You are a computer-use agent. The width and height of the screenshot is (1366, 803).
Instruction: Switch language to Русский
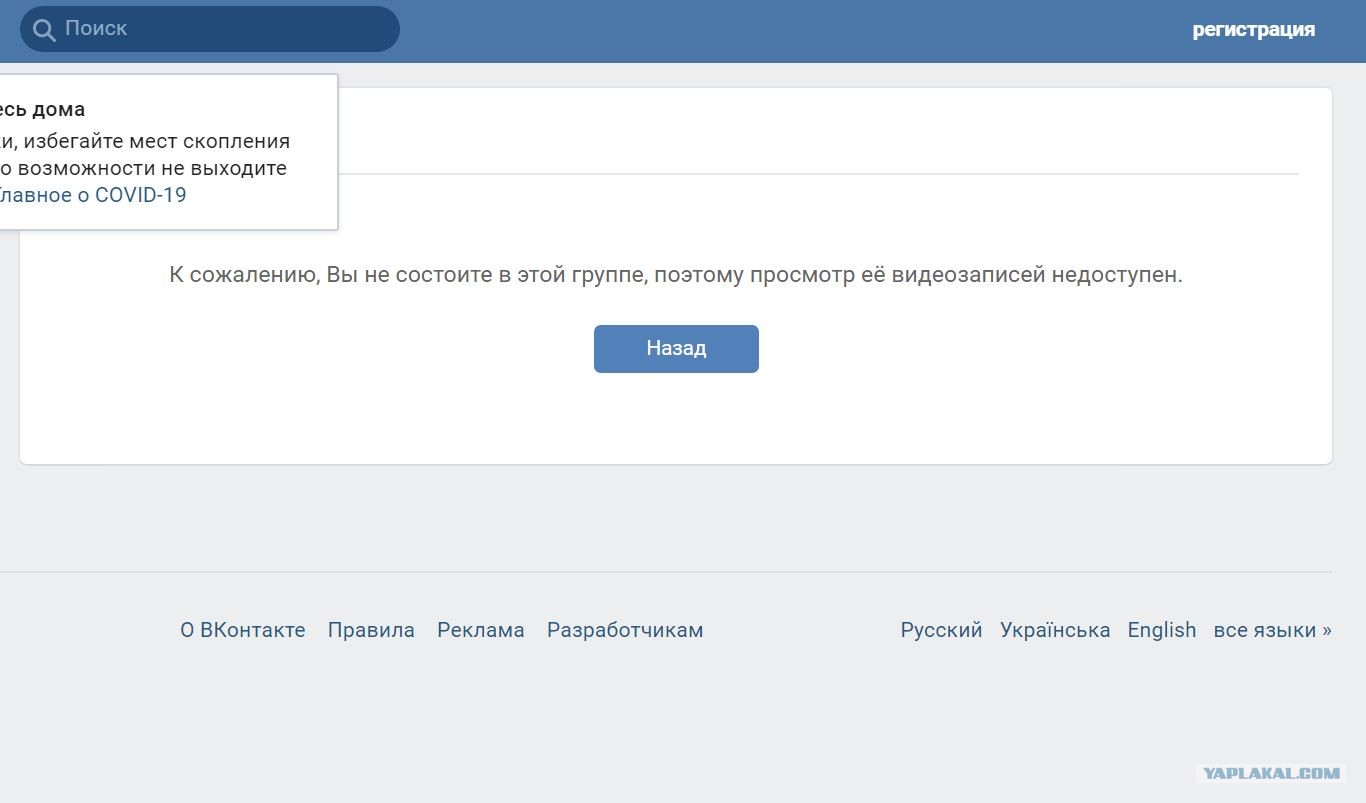(x=941, y=630)
